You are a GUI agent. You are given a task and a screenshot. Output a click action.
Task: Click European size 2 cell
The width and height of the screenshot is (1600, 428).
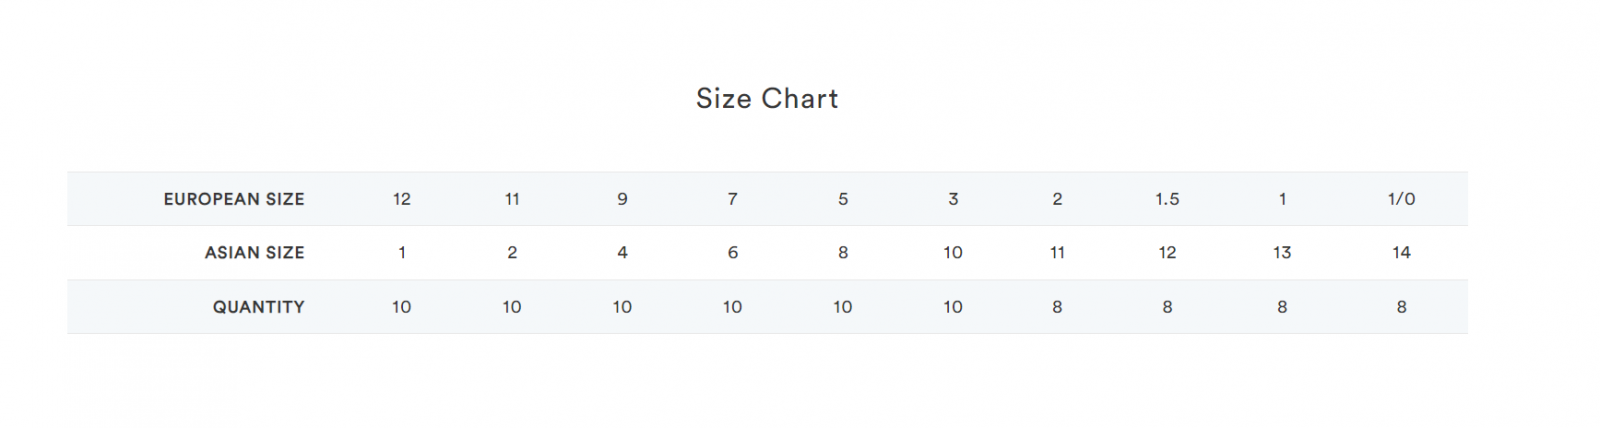coord(1057,199)
